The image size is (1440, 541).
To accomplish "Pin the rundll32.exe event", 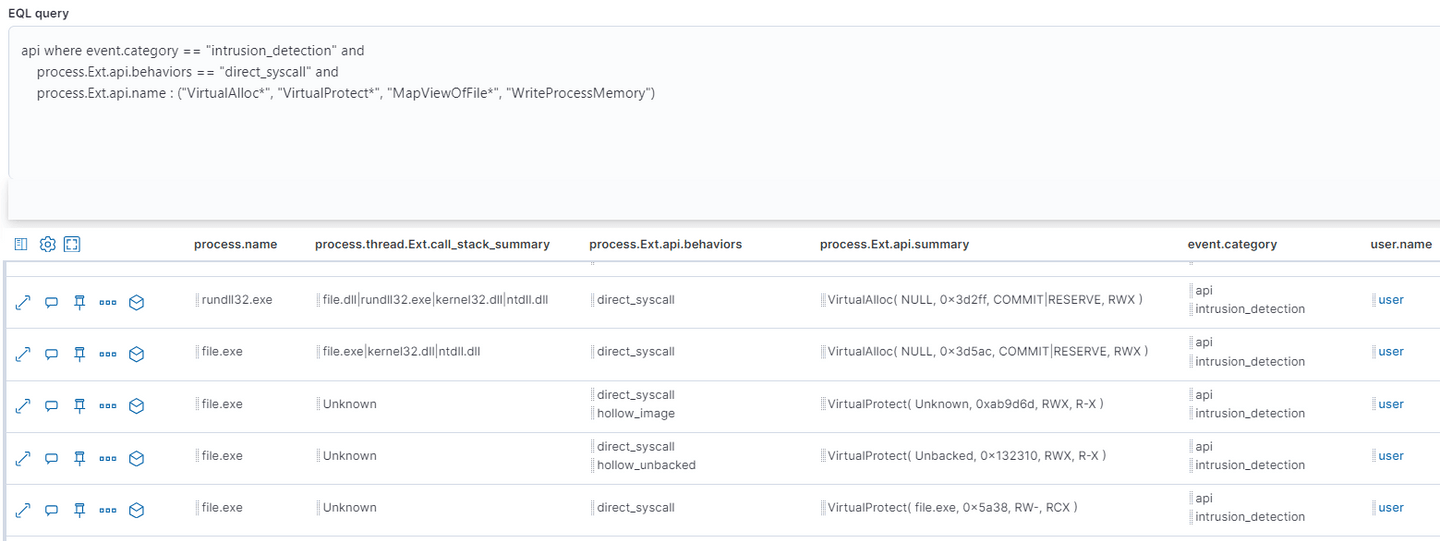I will [79, 302].
